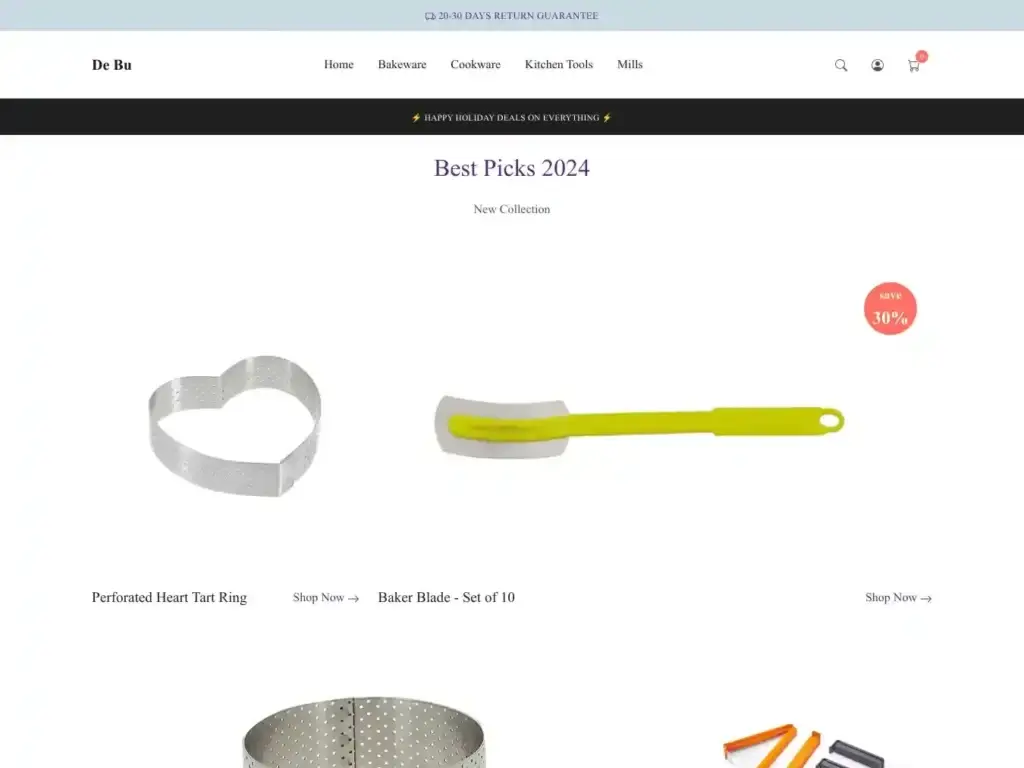Open the Cookware menu

[475, 64]
